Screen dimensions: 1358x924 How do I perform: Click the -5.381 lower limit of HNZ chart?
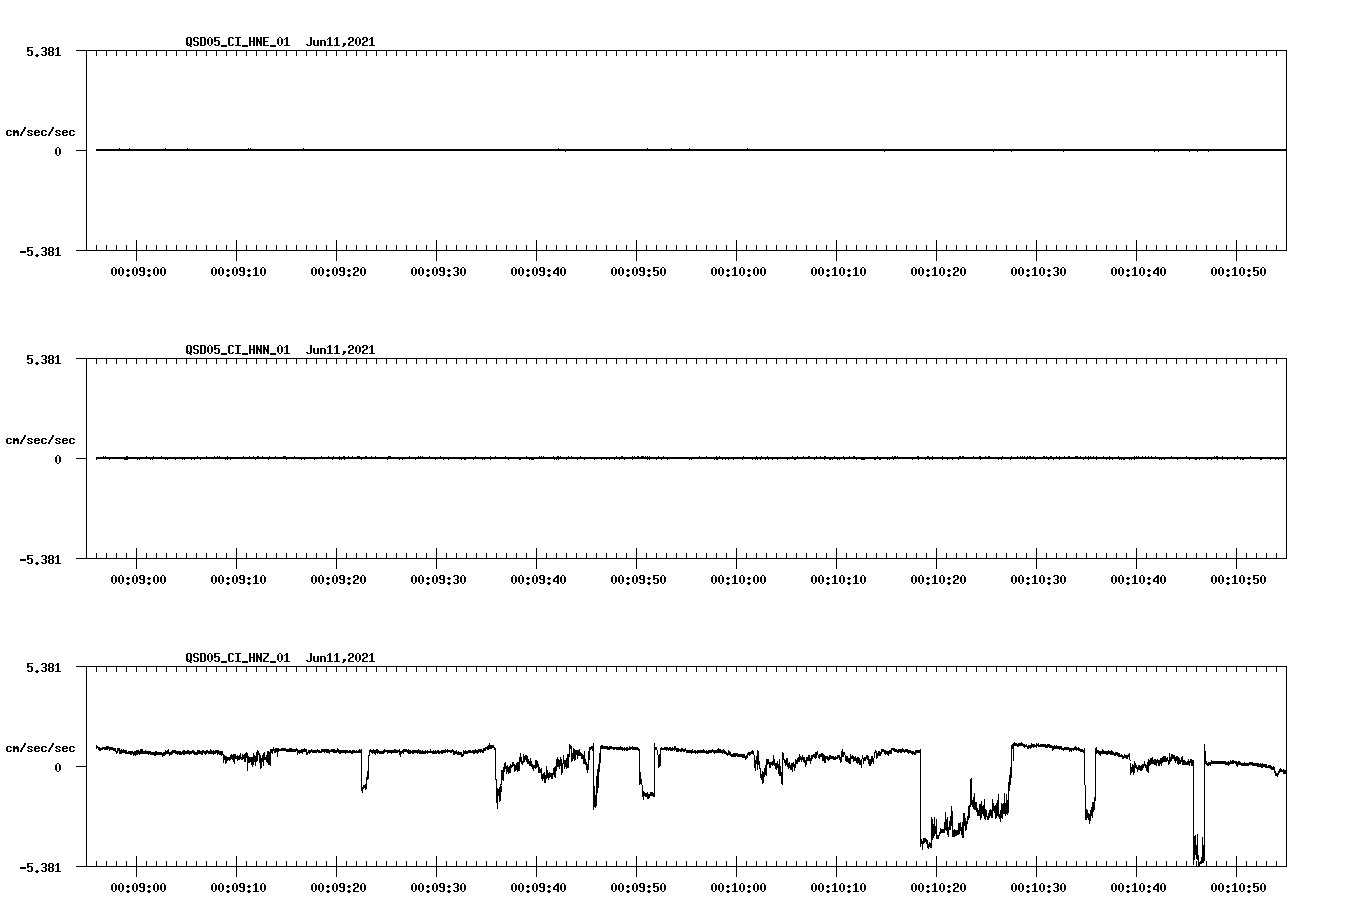(x=40, y=868)
